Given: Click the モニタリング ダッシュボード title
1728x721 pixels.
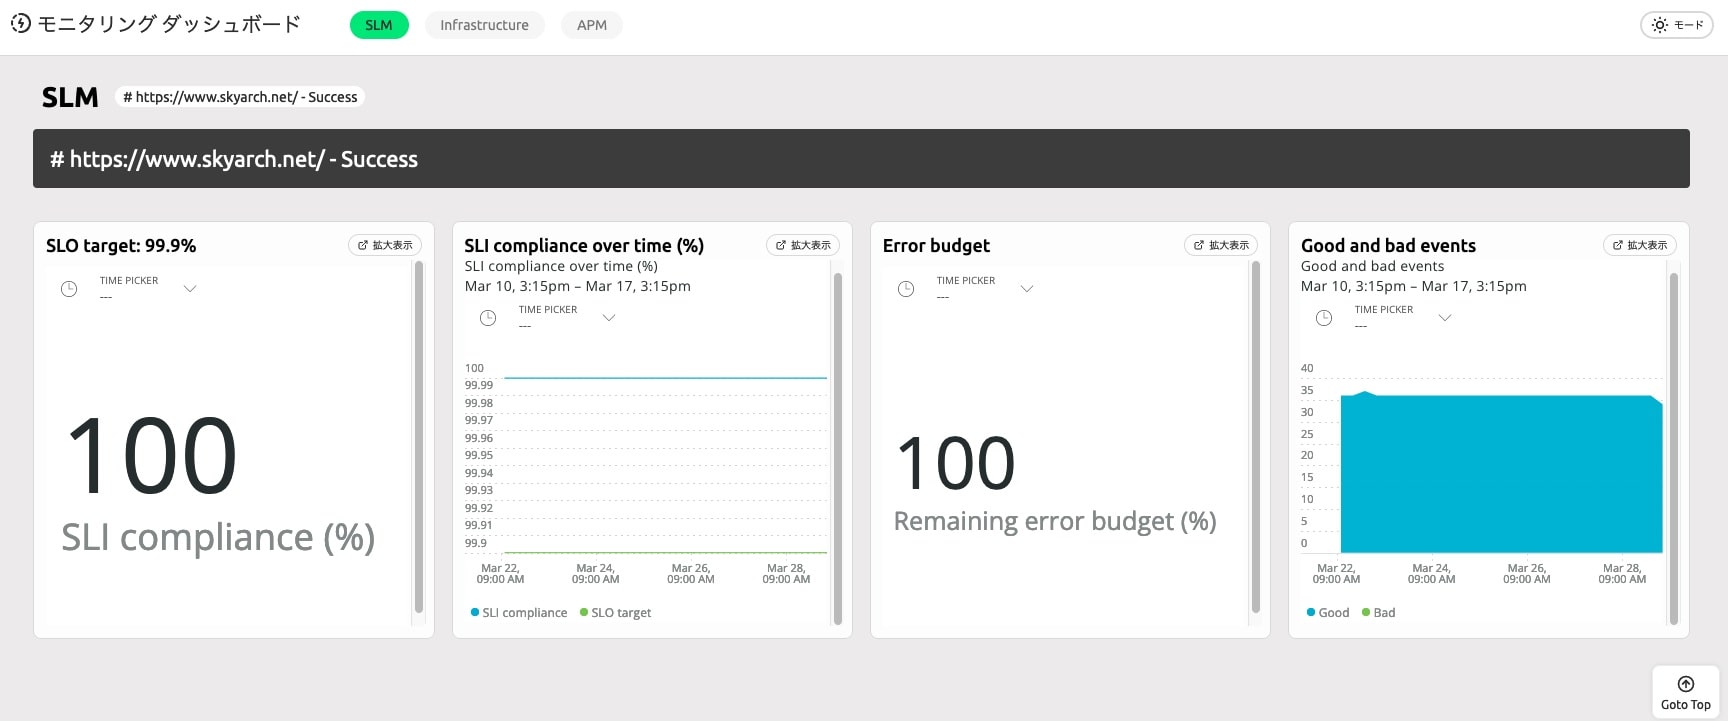Looking at the screenshot, I should (169, 24).
